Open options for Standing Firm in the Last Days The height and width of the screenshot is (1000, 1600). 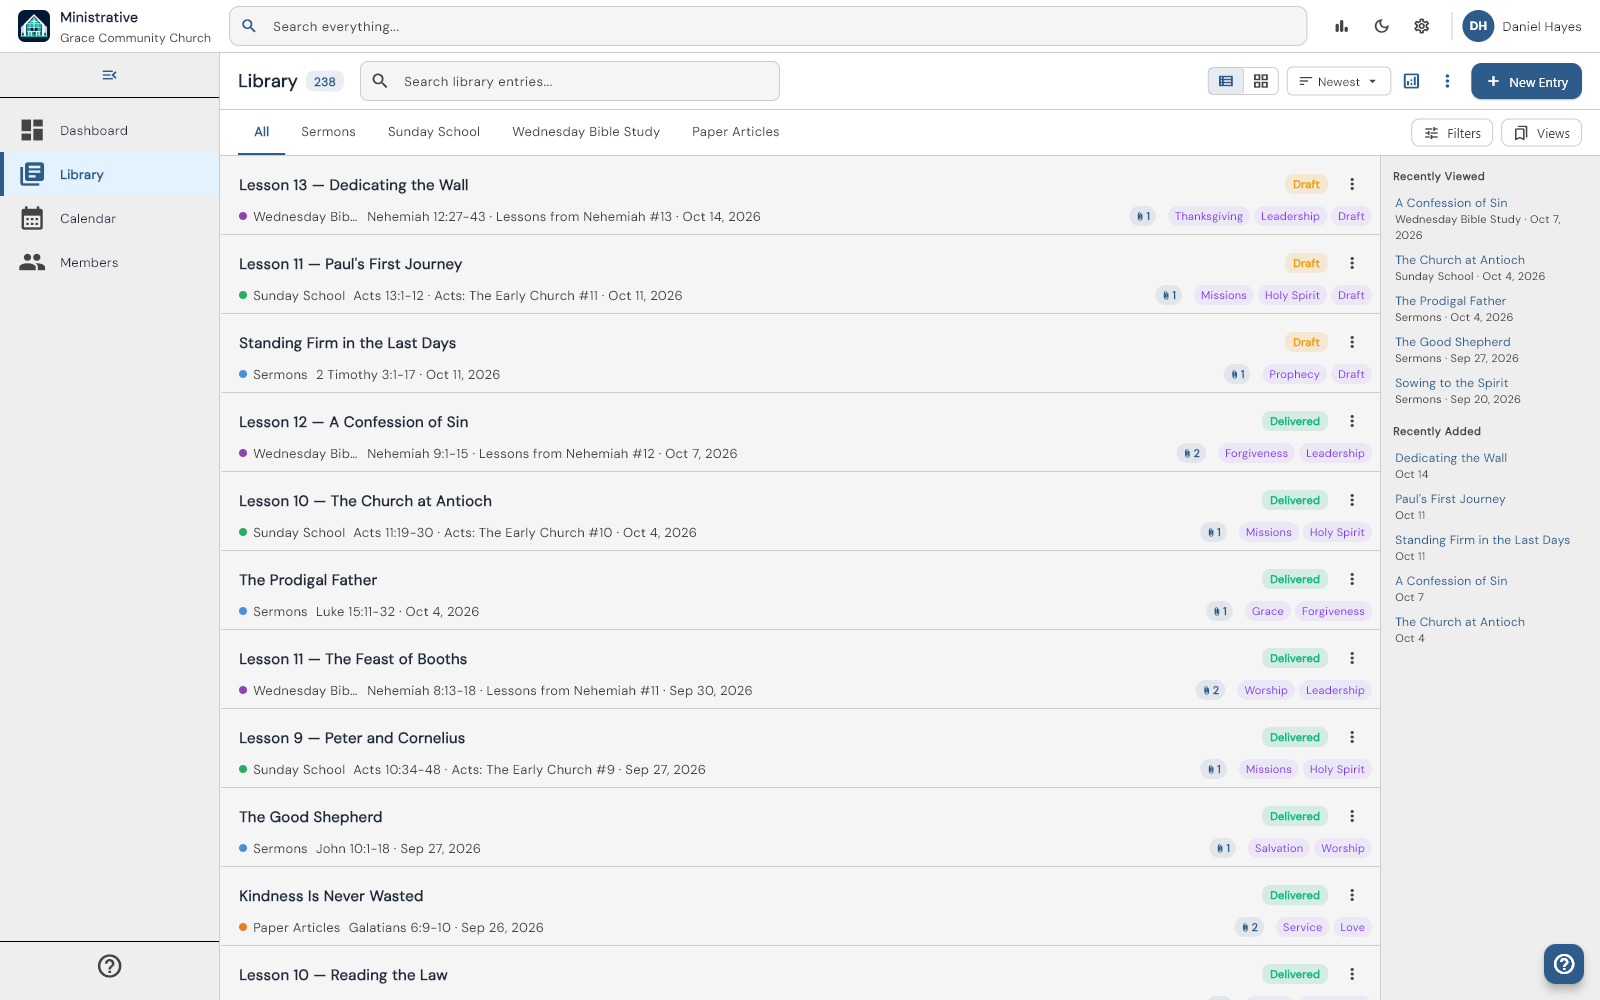coord(1352,342)
